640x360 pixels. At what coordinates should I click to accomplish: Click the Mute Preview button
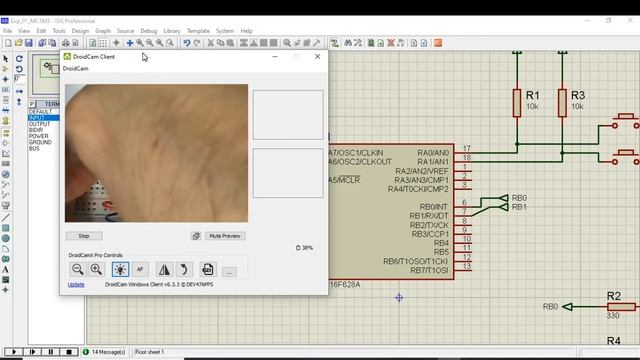[x=225, y=236]
